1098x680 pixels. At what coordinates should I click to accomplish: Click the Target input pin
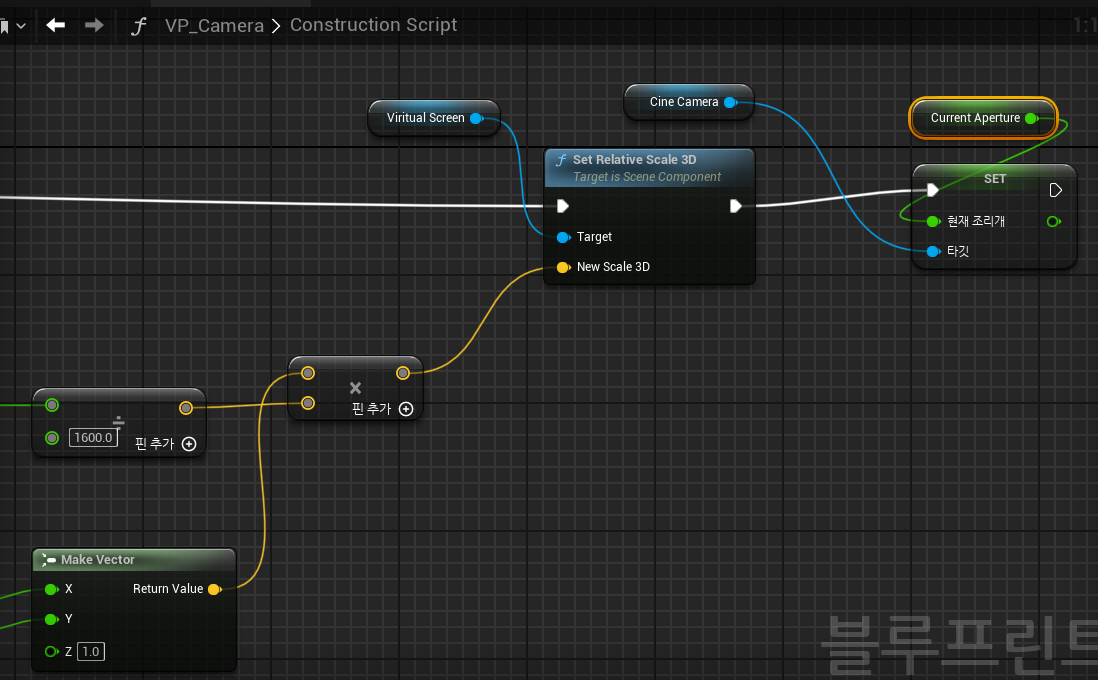(x=563, y=237)
